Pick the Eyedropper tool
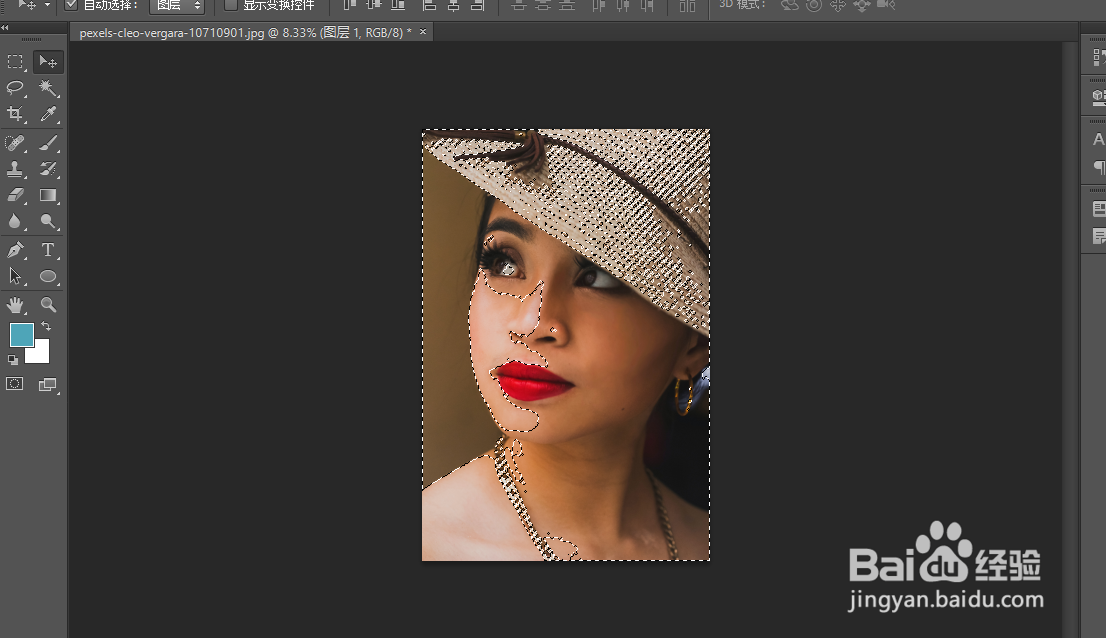1106x638 pixels. 48,114
